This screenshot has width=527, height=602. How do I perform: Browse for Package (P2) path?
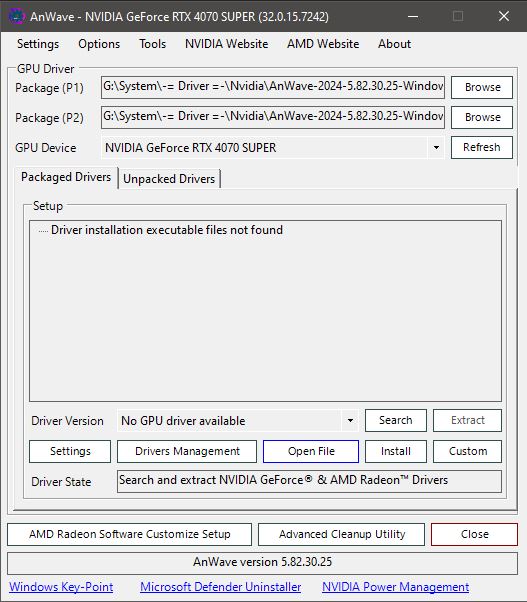[x=482, y=117]
